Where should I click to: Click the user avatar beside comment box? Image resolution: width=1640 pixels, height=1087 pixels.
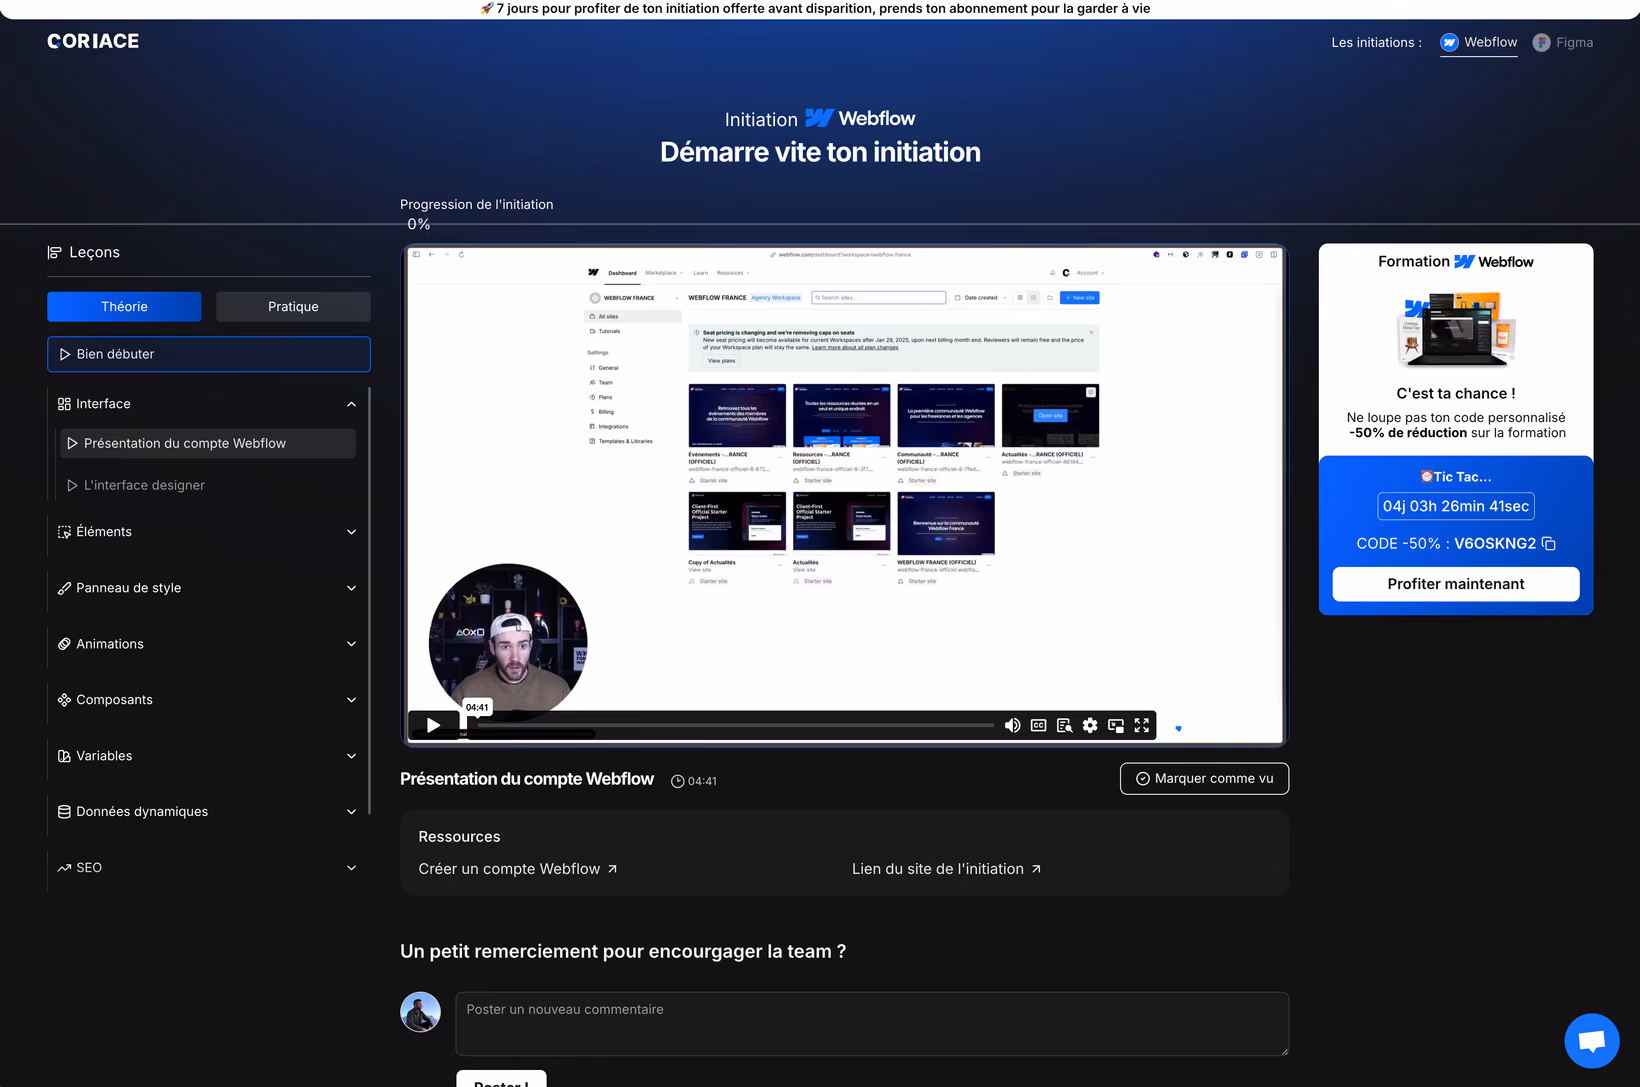point(420,1012)
